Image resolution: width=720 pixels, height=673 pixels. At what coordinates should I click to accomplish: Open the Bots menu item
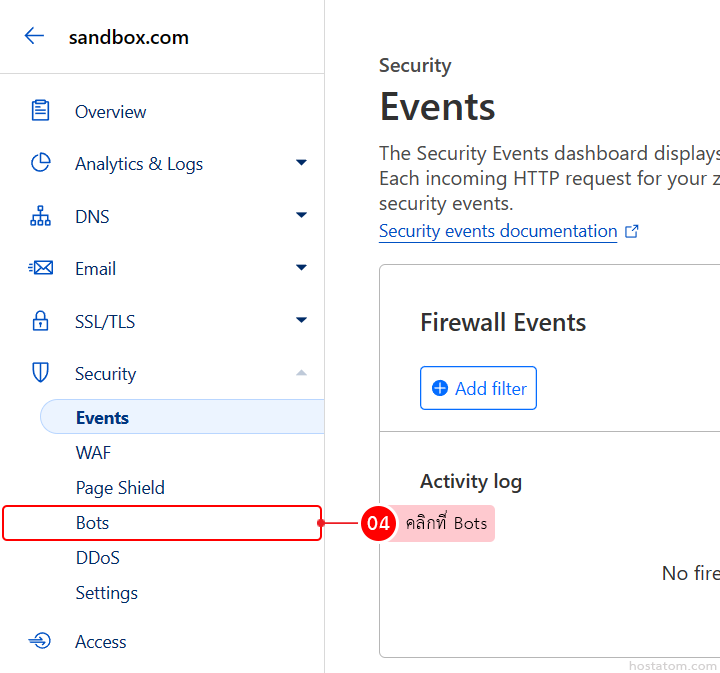92,523
